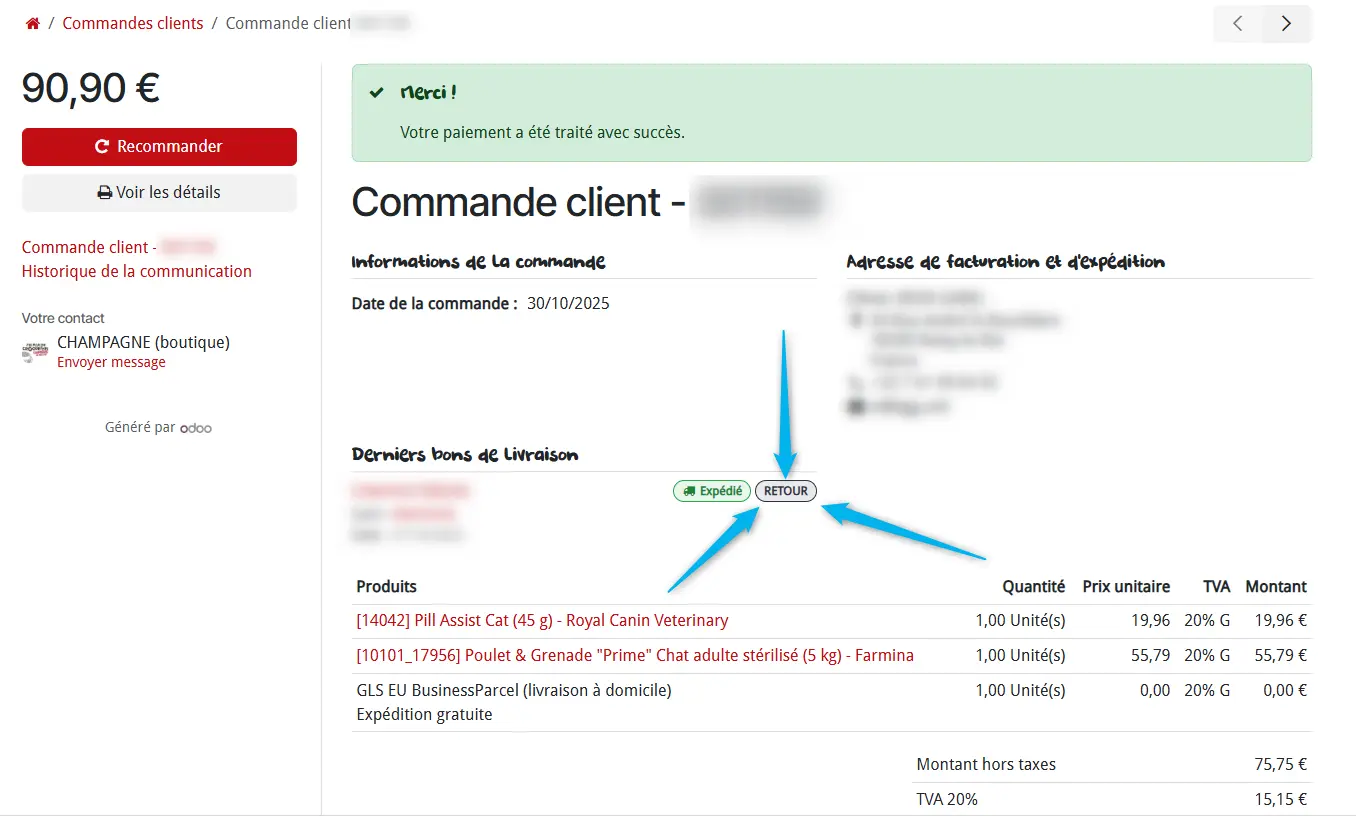1356x816 pixels.
Task: Click Voir les détails button
Action: coord(159,192)
